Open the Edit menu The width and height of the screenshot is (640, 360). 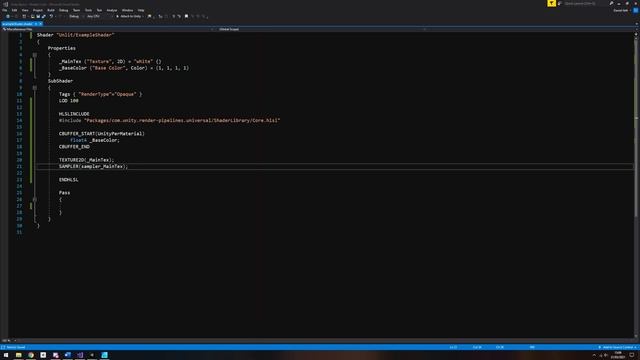pyautogui.click(x=14, y=10)
